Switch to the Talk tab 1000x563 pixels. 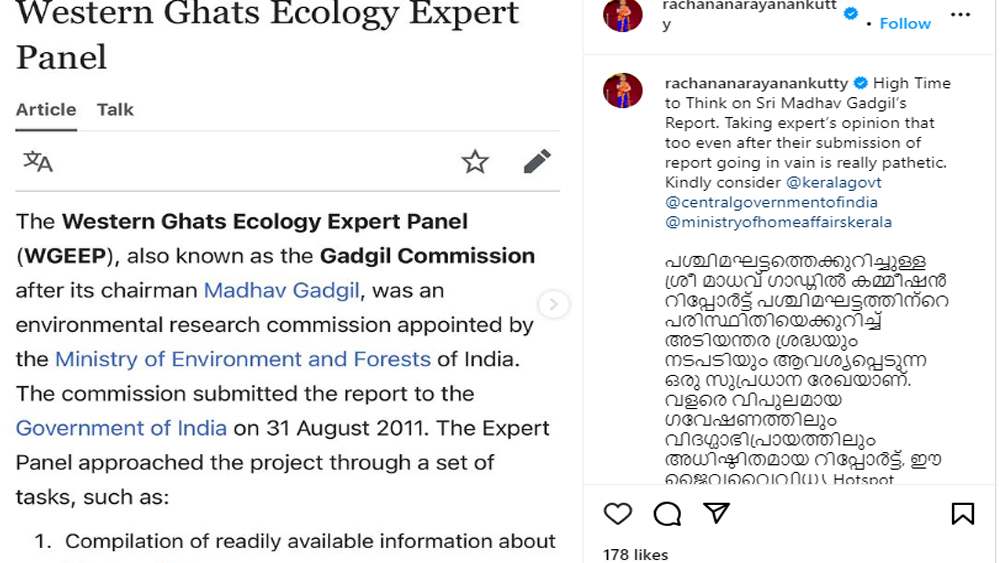115,110
